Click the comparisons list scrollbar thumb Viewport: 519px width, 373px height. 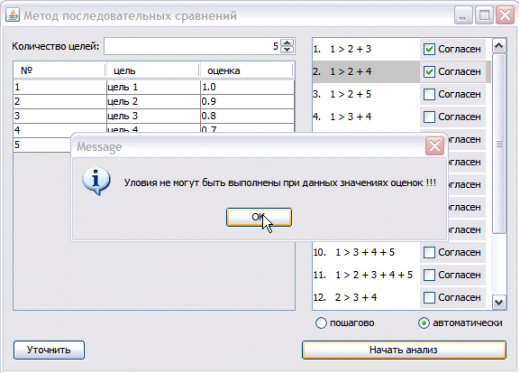(499, 144)
